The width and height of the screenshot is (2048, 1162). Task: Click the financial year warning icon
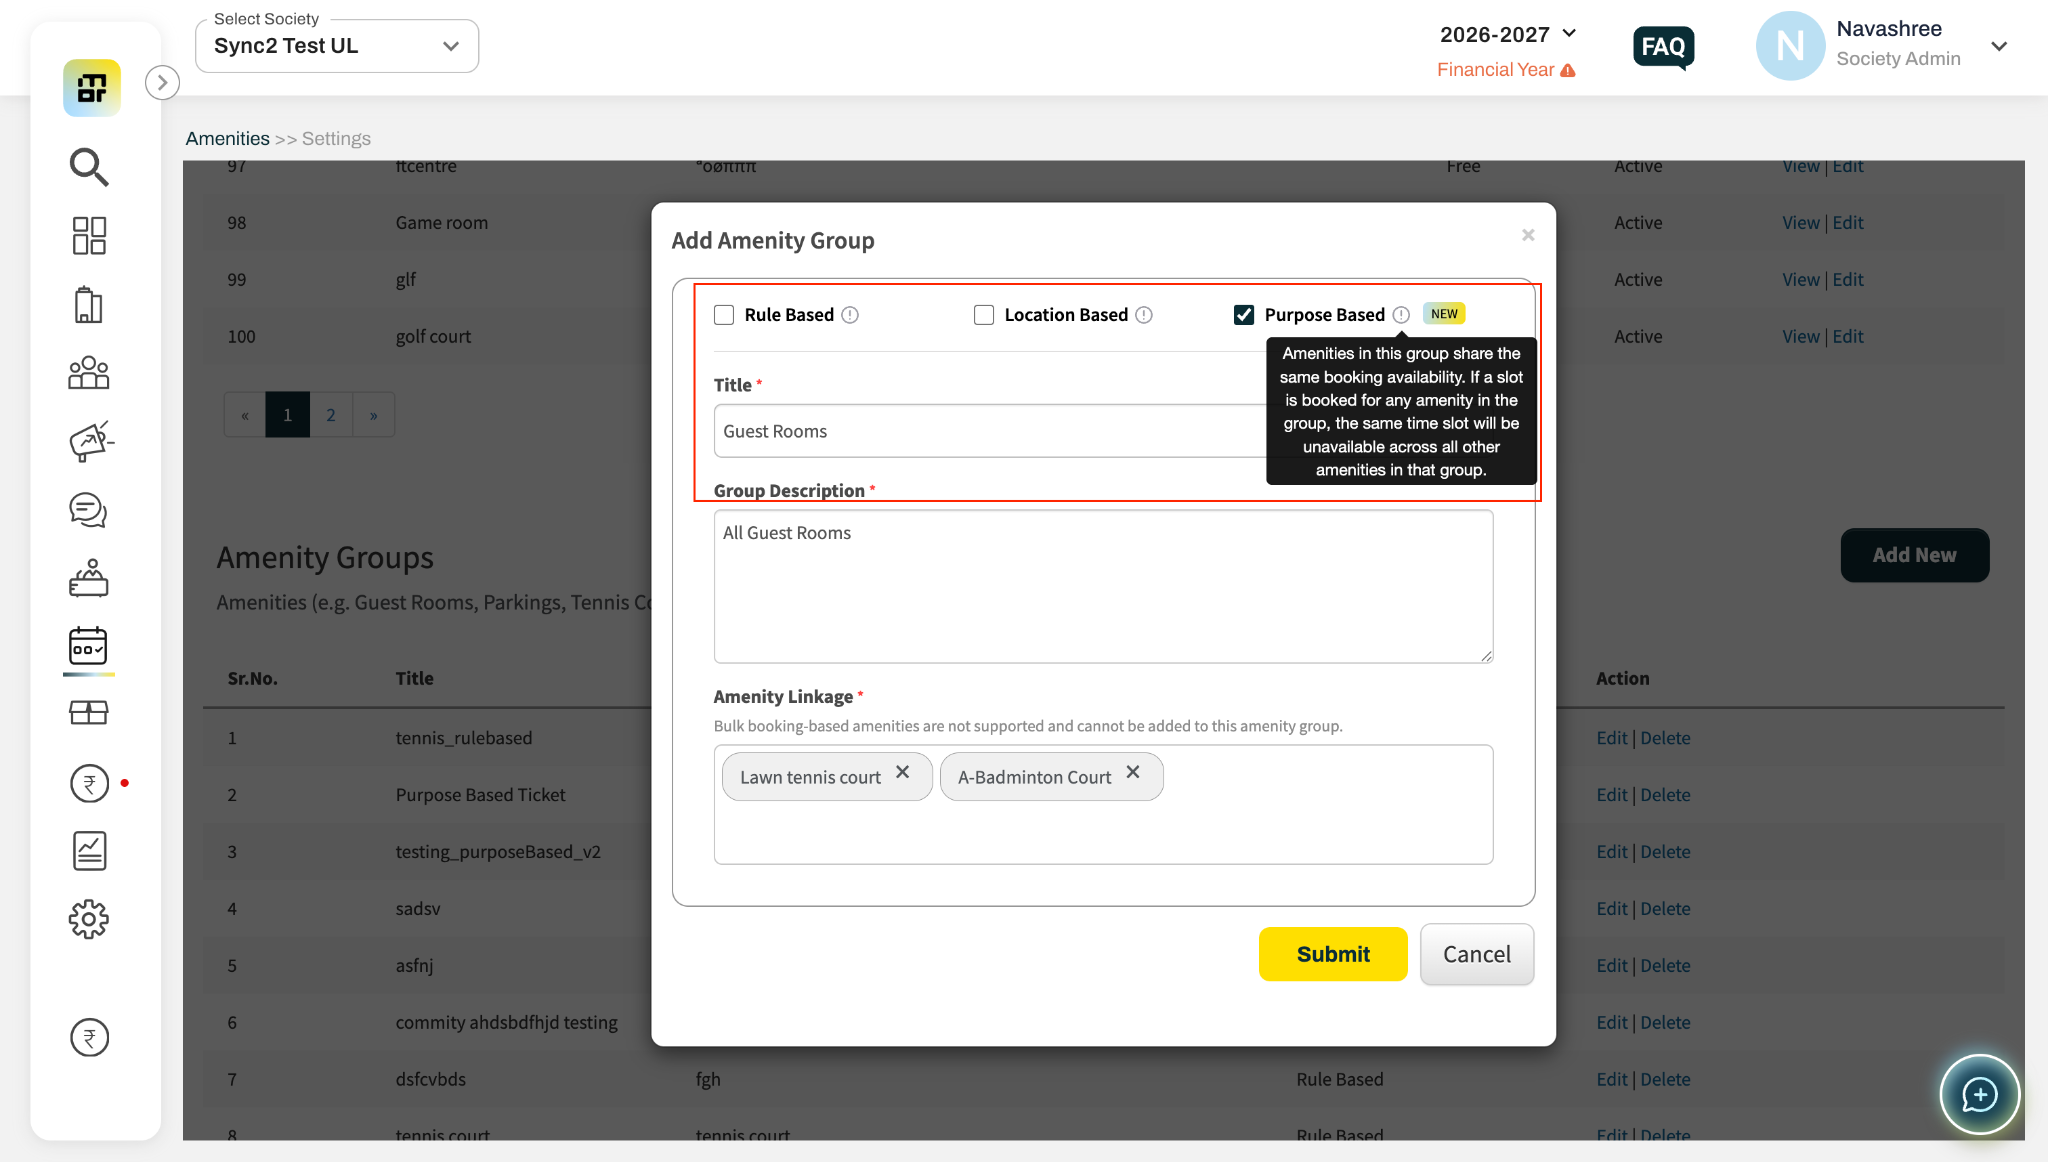pyautogui.click(x=1568, y=70)
